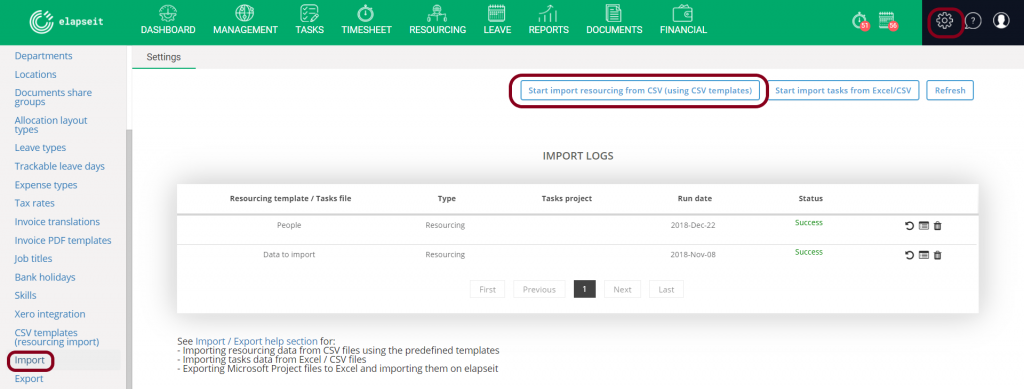This screenshot has height=389, width=1024.
Task: Re-run the Data to import log
Action: (909, 255)
